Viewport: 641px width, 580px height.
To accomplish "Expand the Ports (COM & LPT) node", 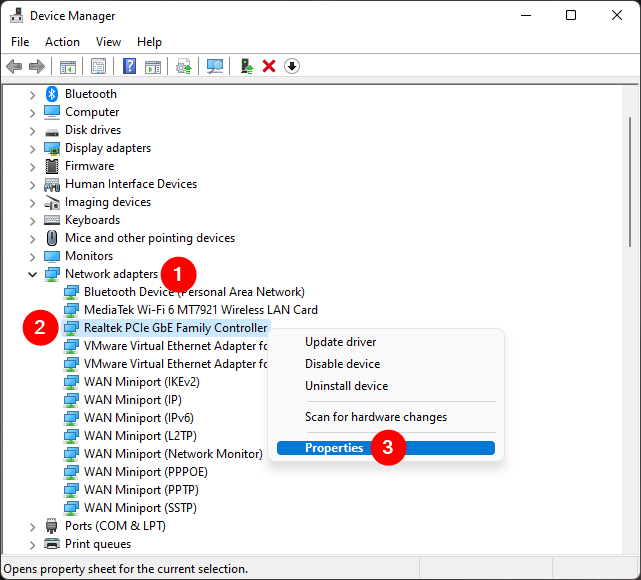I will [32, 526].
